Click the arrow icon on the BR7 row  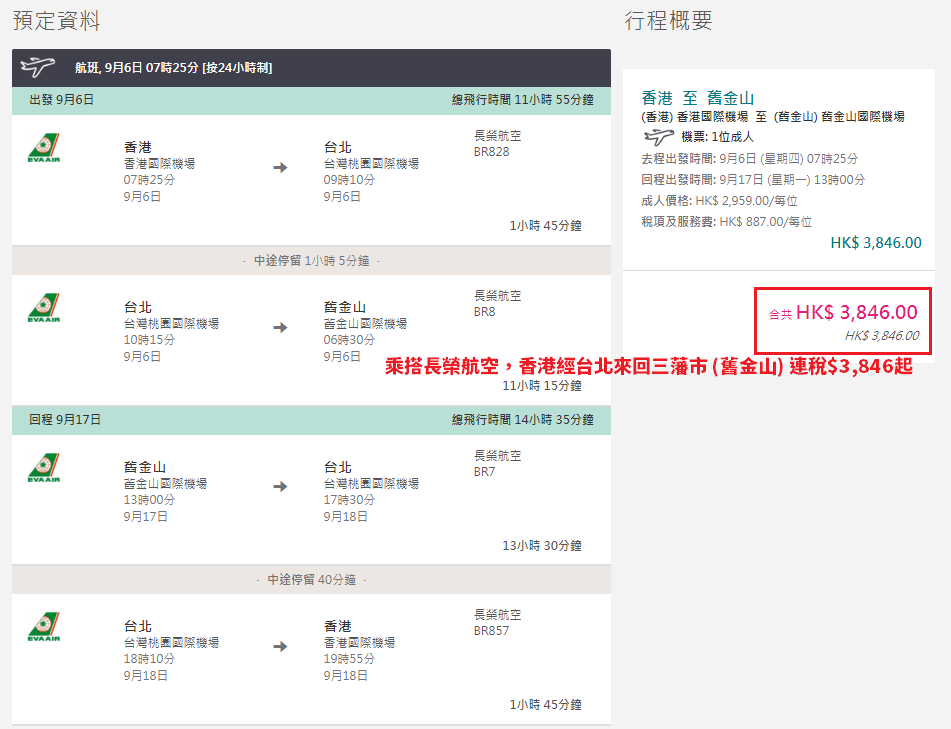pyautogui.click(x=280, y=486)
